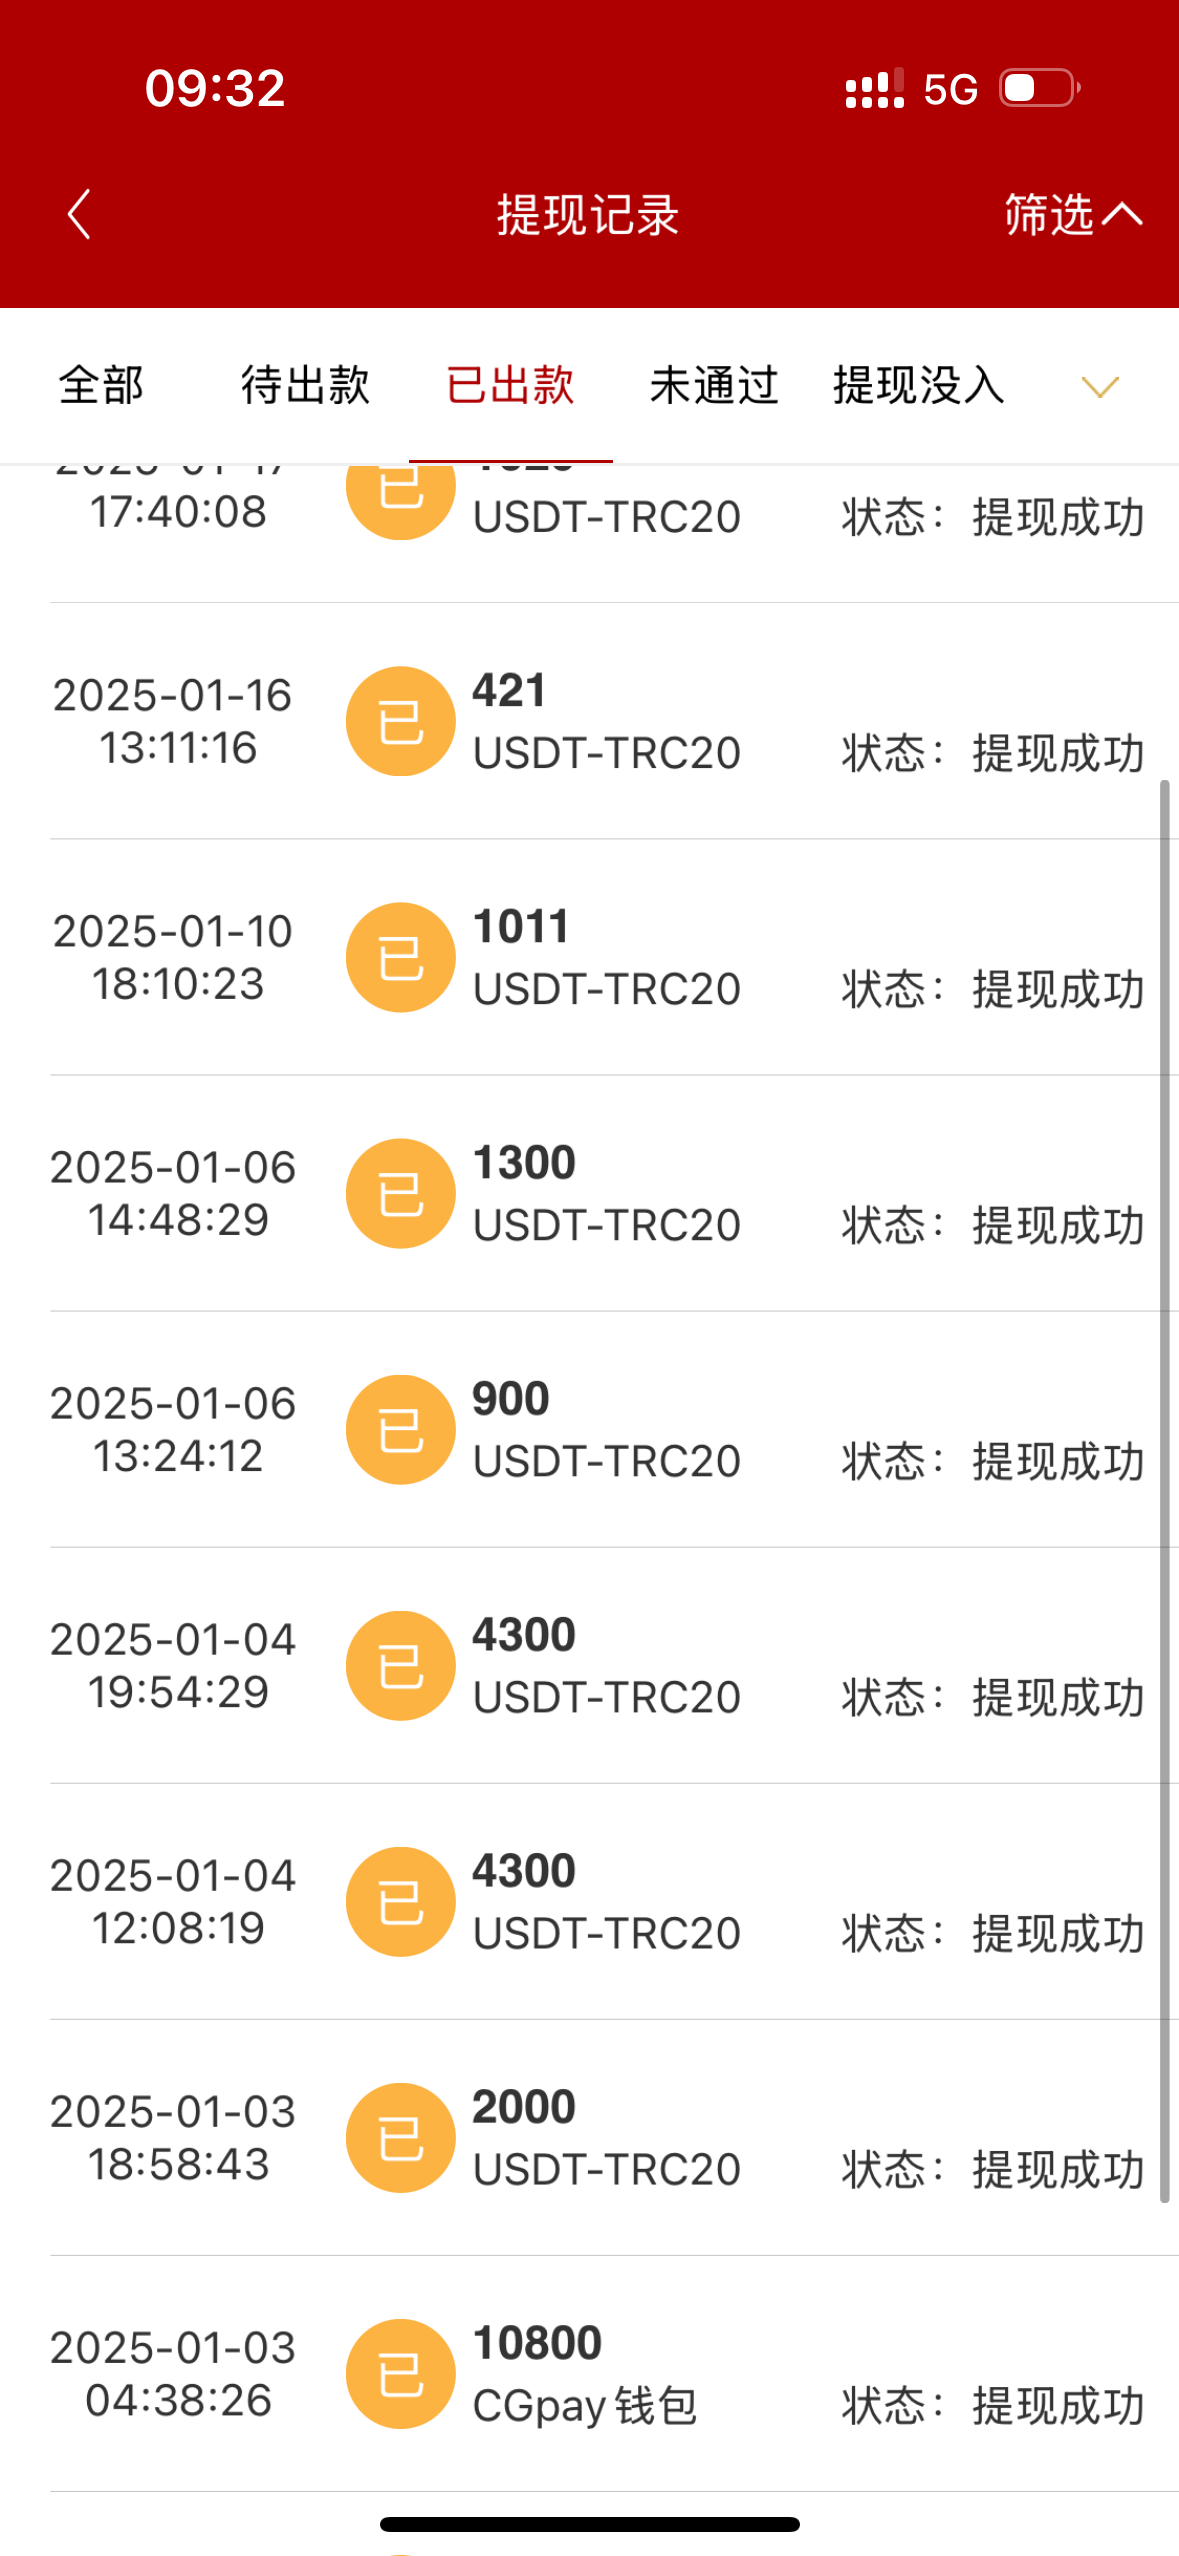Tap the home indicator bar at bottom
The width and height of the screenshot is (1179, 2556).
coord(589,2524)
